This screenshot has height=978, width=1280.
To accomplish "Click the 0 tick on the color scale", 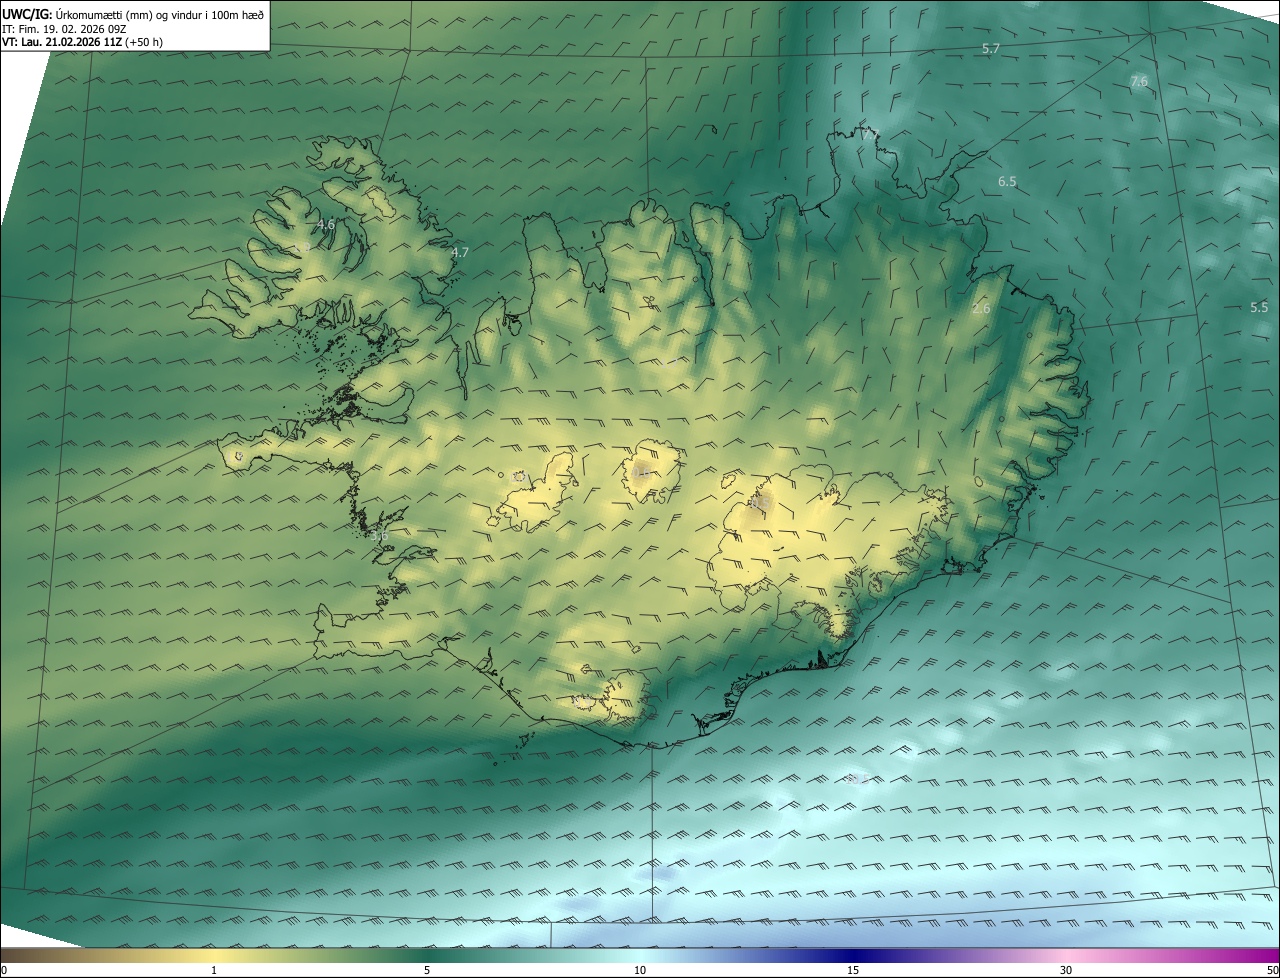I will (4, 970).
